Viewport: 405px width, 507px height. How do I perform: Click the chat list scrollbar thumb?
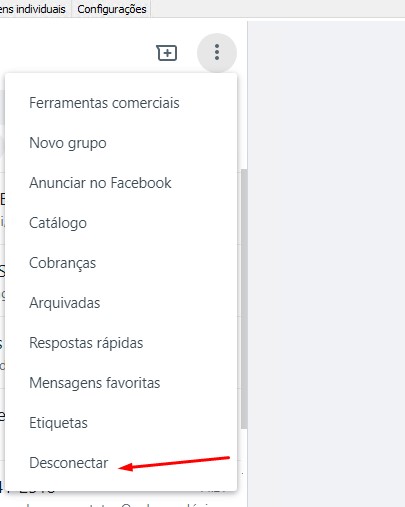click(244, 299)
